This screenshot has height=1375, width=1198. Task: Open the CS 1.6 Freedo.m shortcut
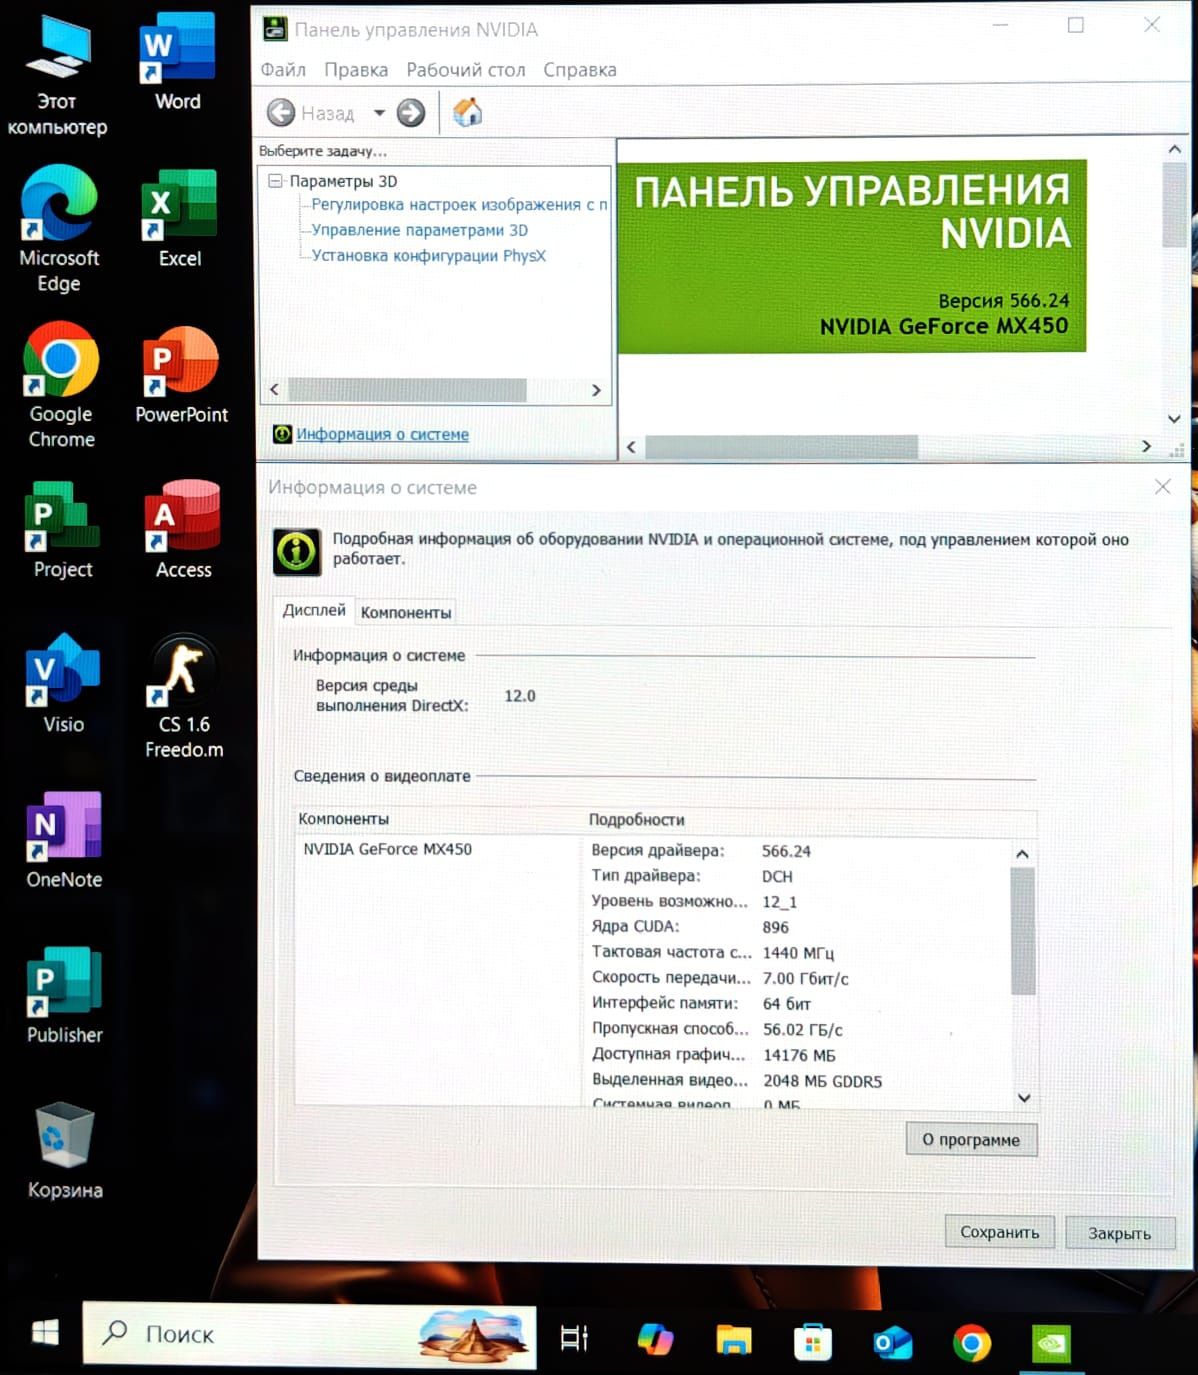coord(184,697)
